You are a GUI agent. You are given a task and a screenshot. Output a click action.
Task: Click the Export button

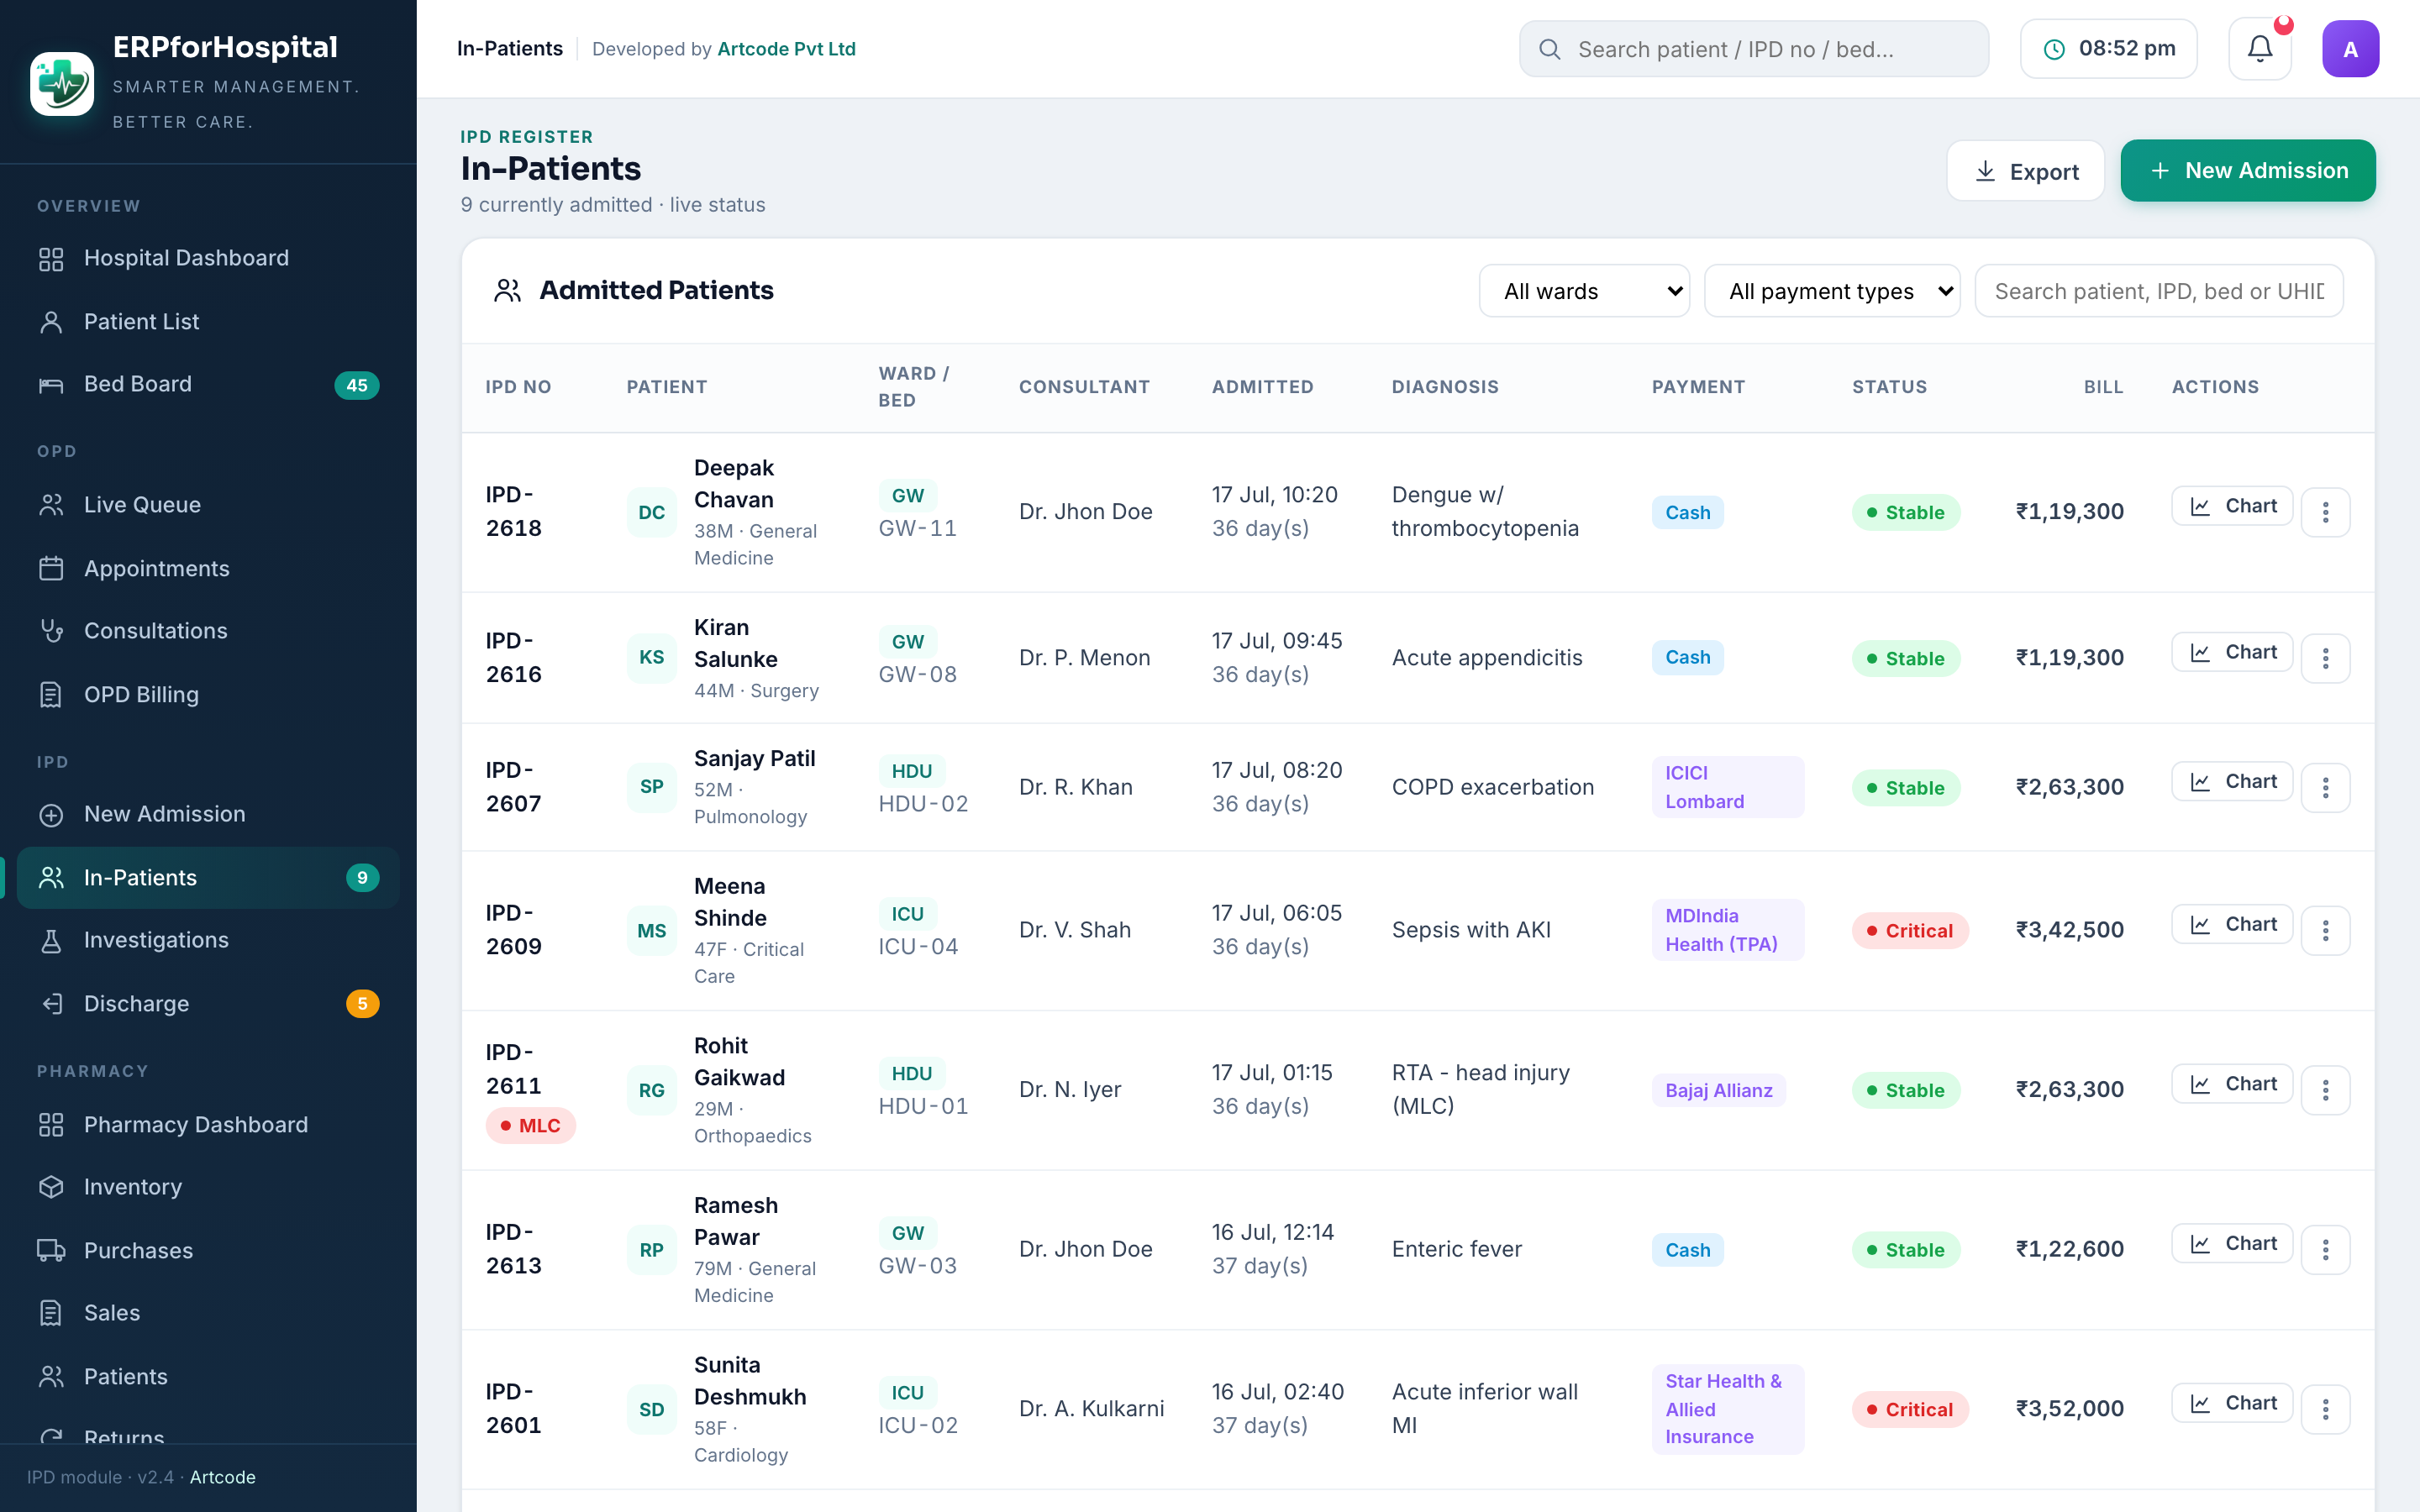click(x=2025, y=171)
